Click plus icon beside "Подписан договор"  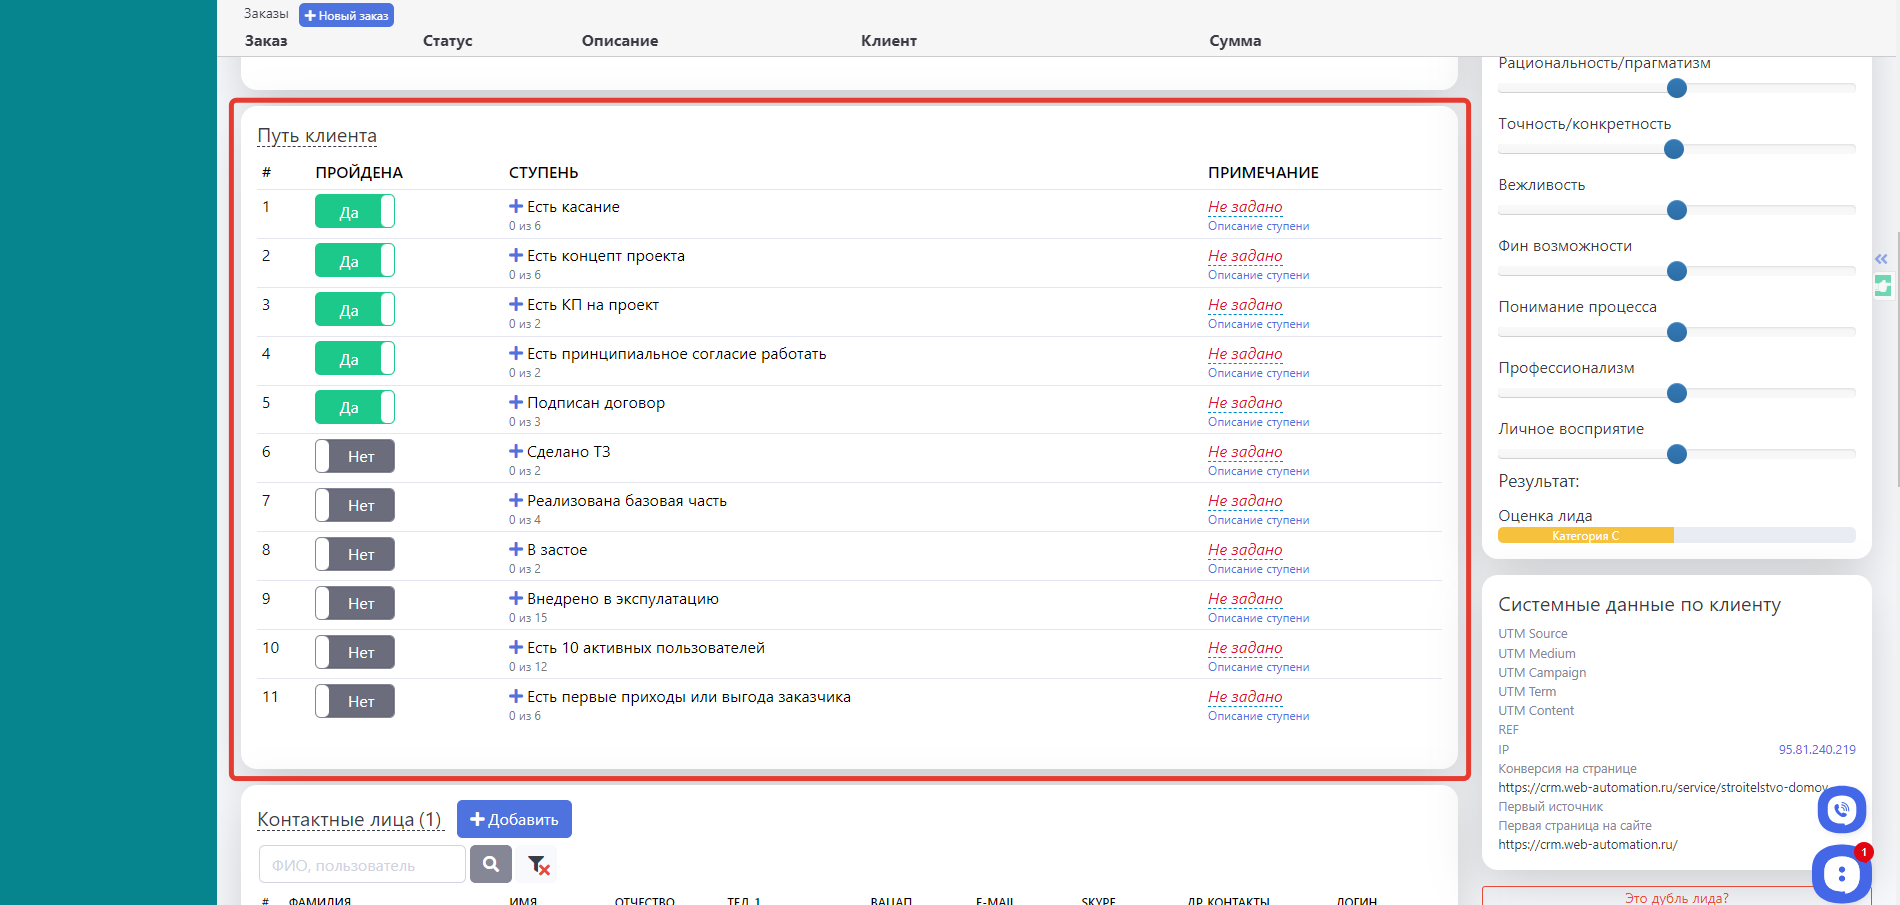pos(516,402)
